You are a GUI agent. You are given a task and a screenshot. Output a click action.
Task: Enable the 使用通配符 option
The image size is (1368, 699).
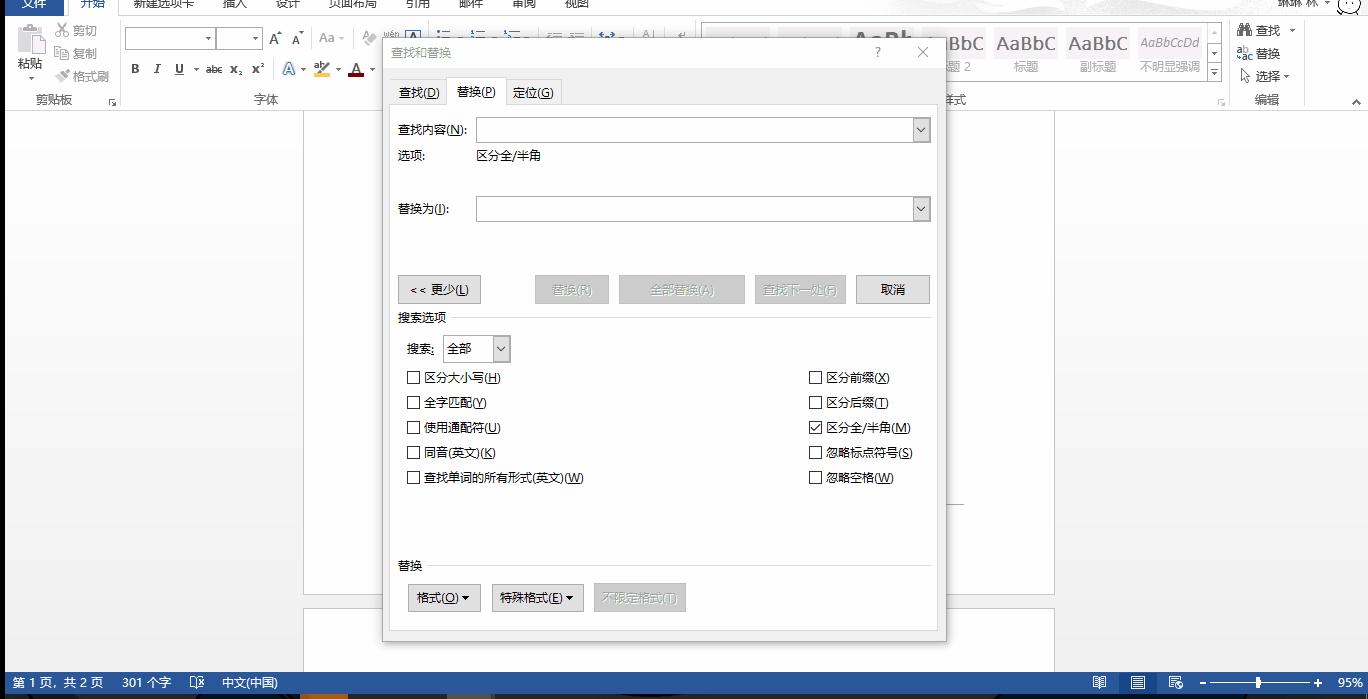point(414,427)
